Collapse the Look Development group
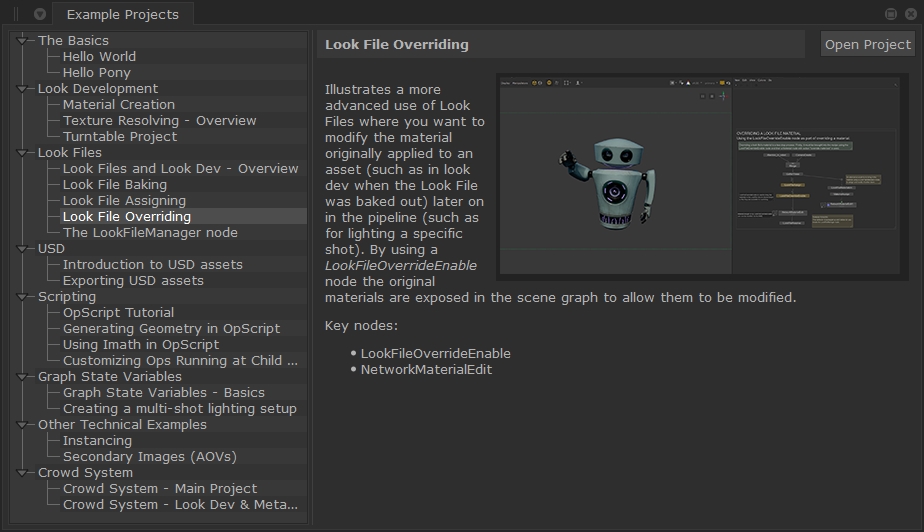The width and height of the screenshot is (924, 532). 22,89
